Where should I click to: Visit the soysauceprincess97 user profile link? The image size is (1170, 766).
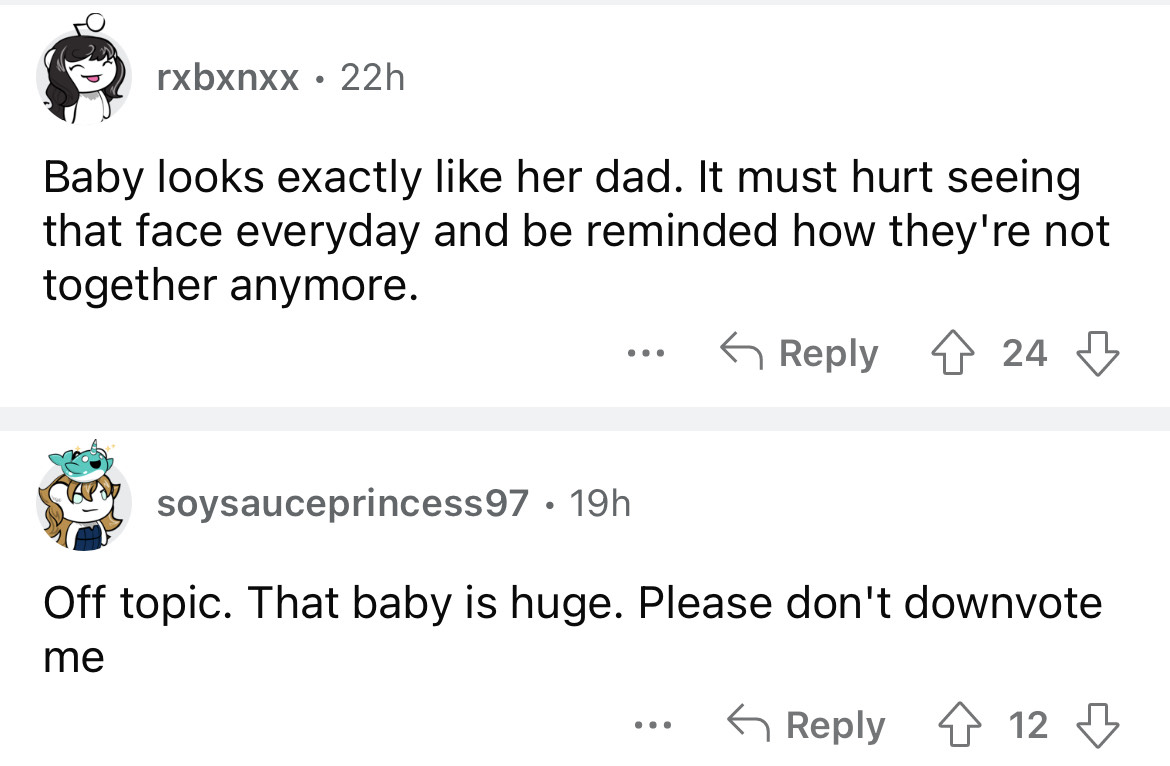coord(342,504)
